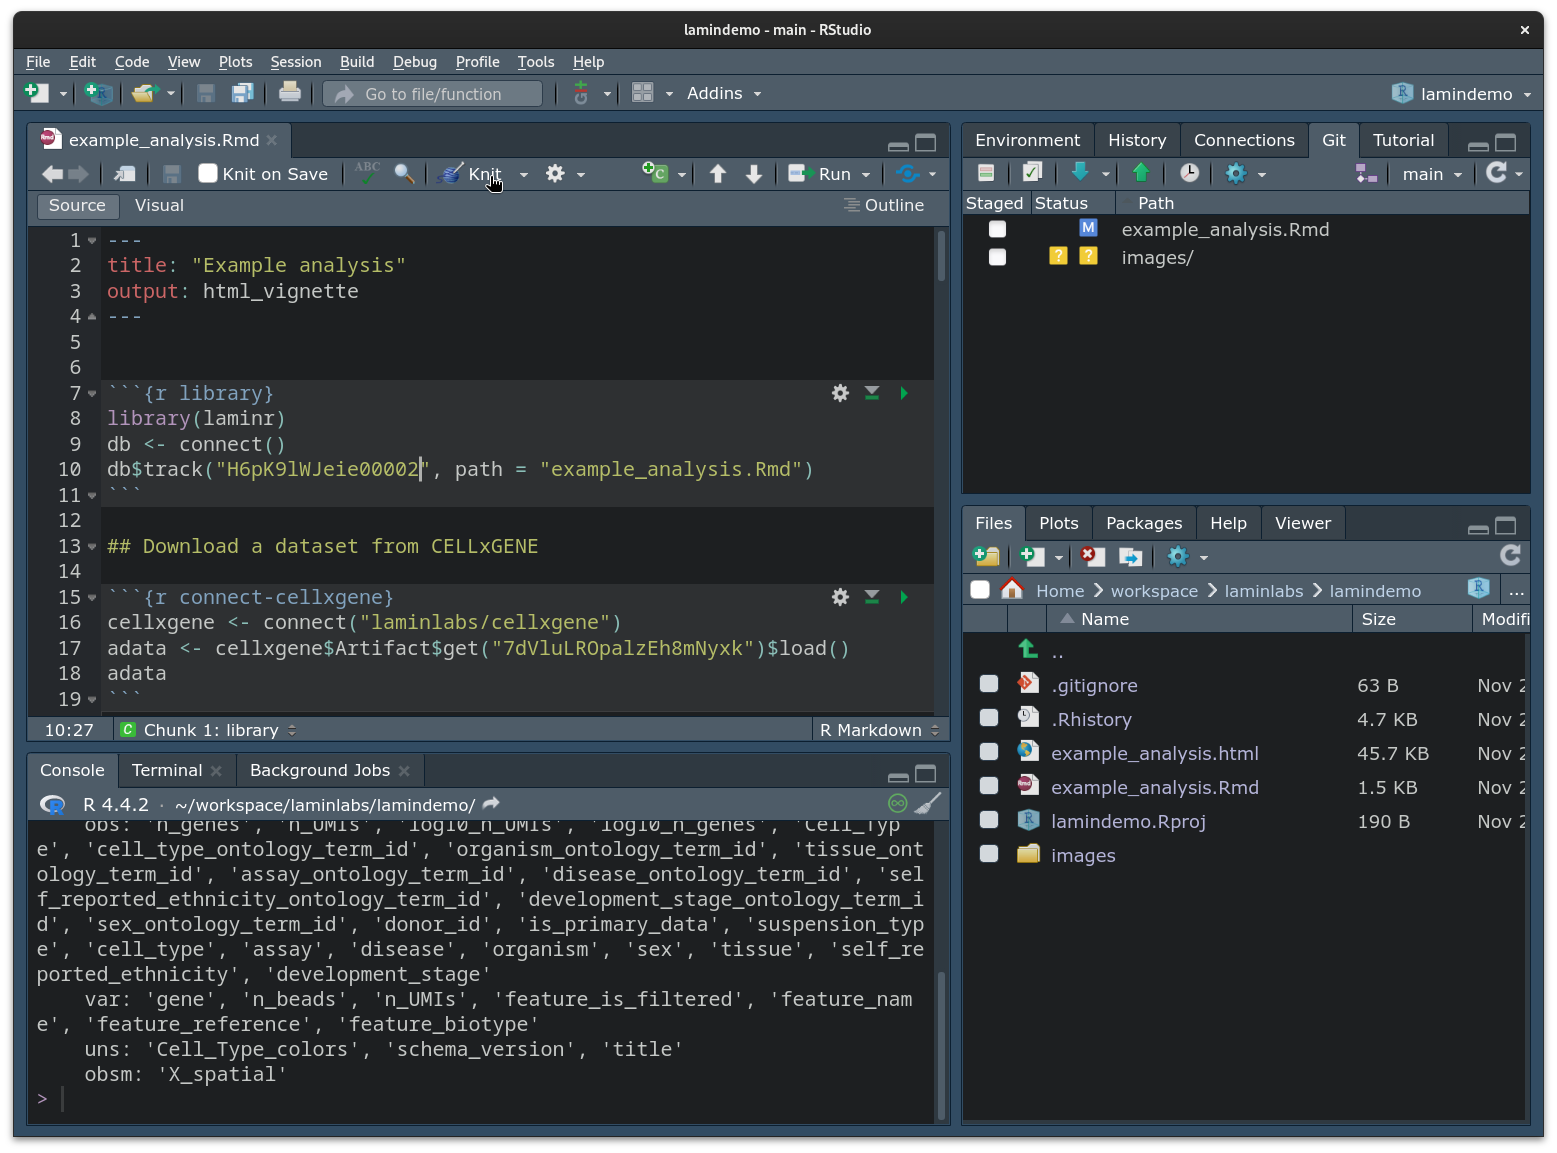
Task: Clear console with broom icon
Action: click(928, 804)
